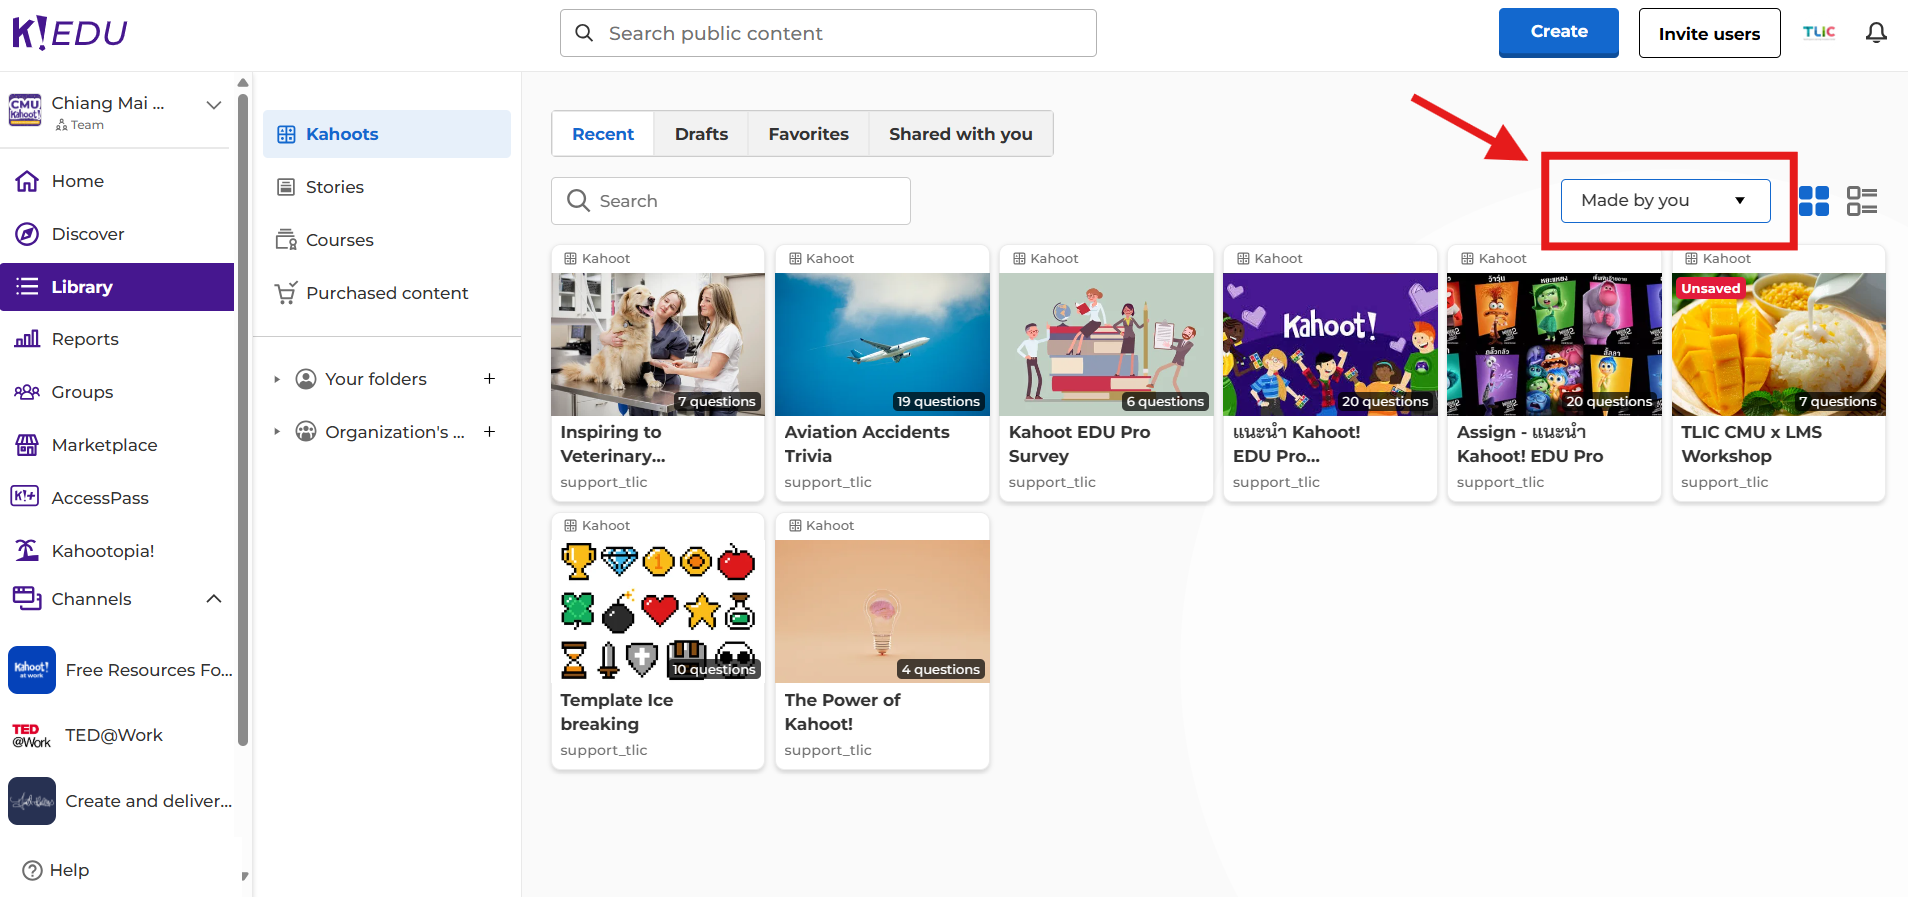Image resolution: width=1908 pixels, height=897 pixels.
Task: Open the Shared with you tab
Action: point(960,134)
